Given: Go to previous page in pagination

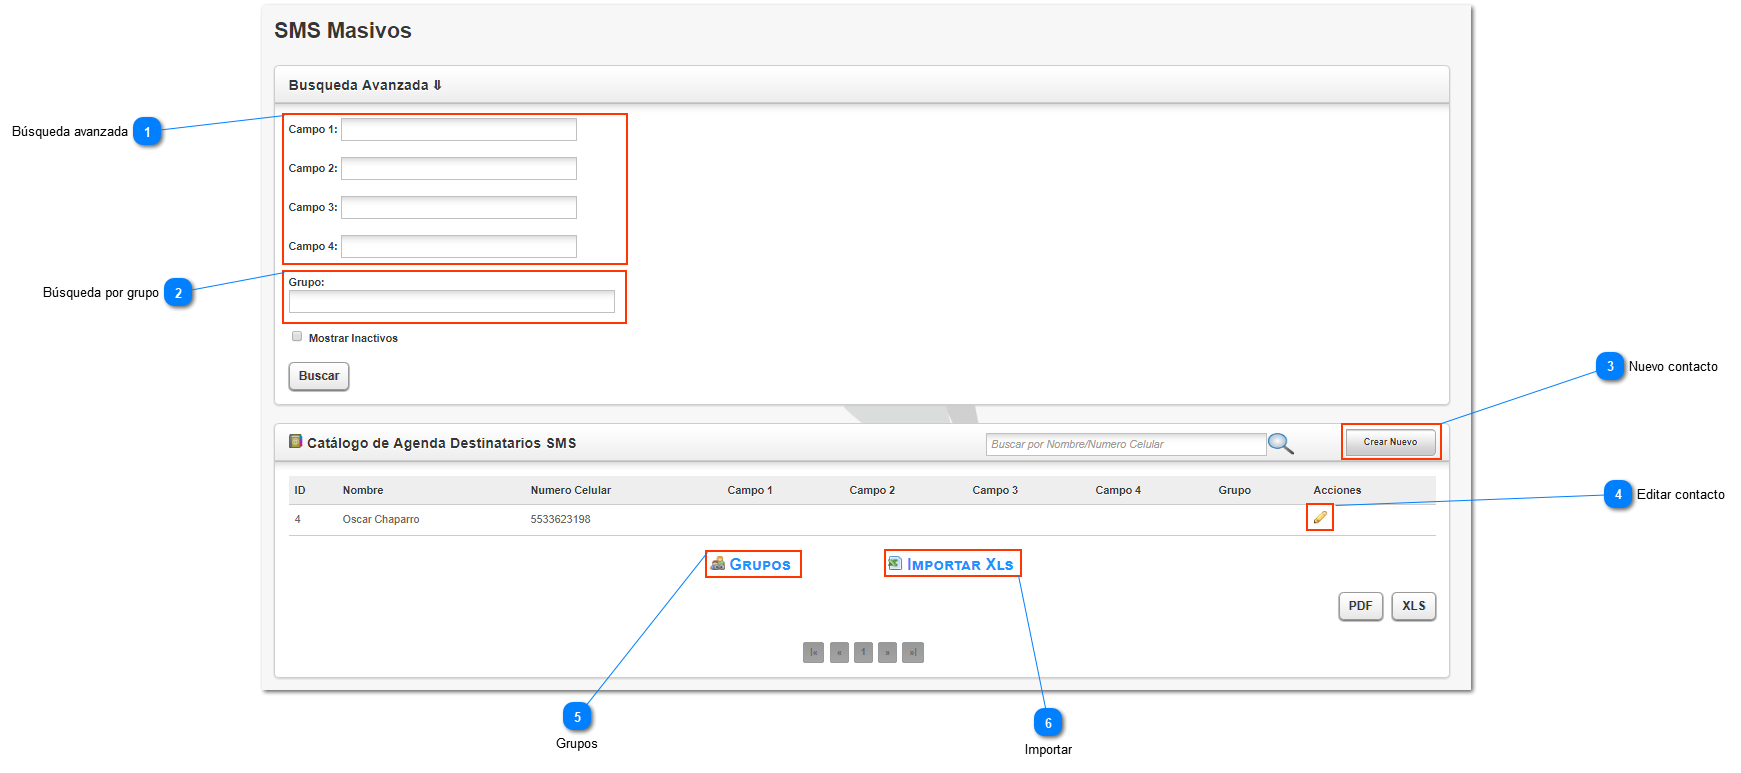Looking at the screenshot, I should coord(839,653).
